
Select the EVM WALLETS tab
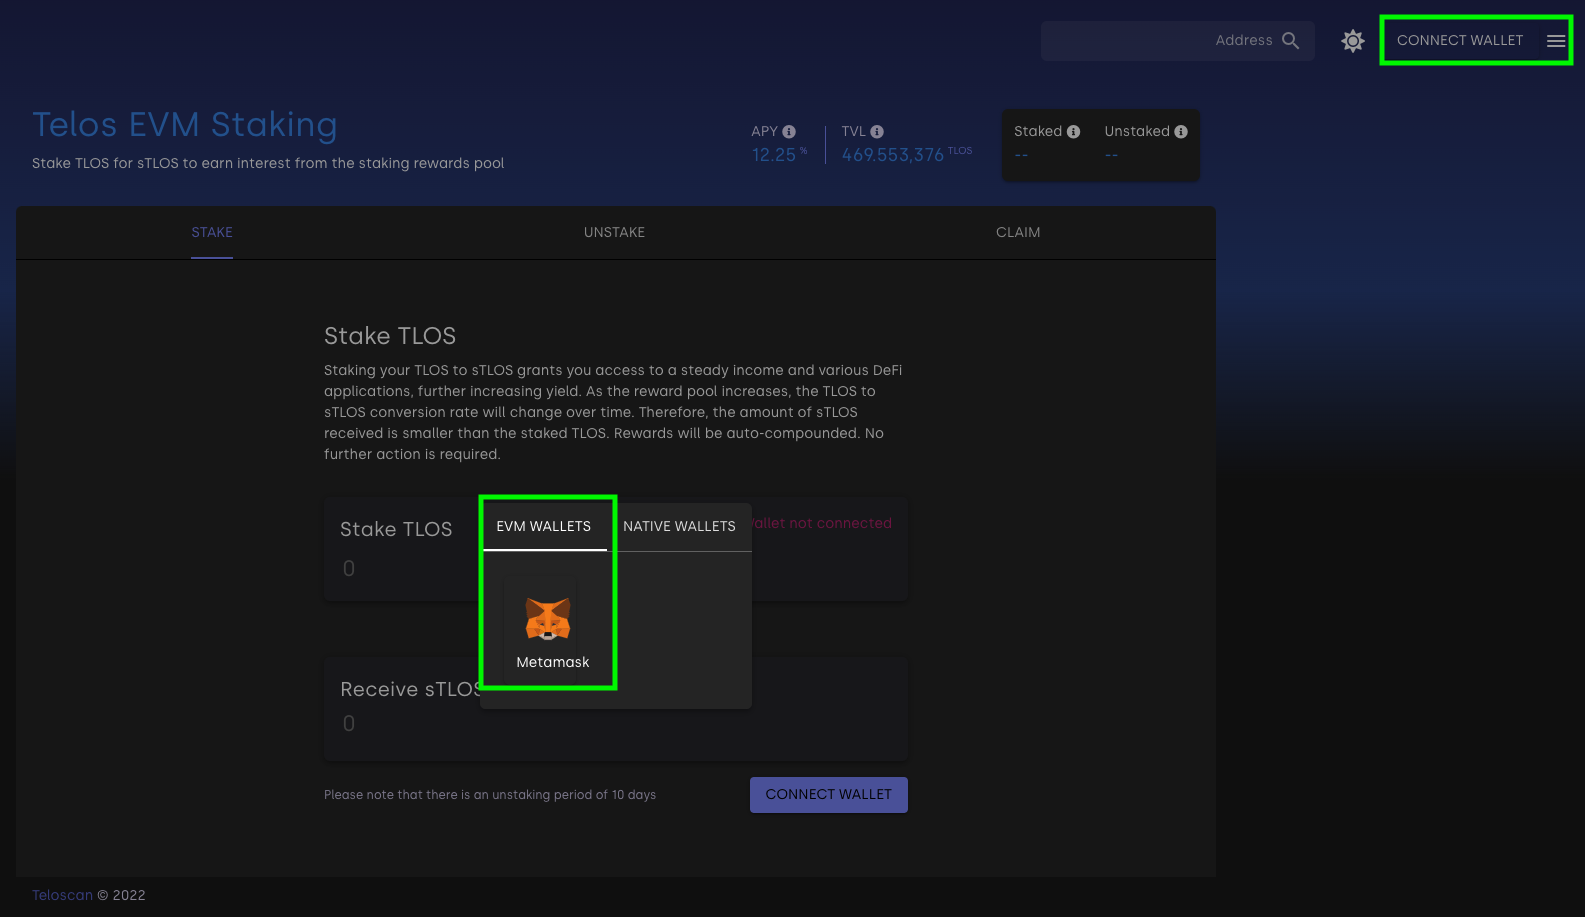[543, 526]
